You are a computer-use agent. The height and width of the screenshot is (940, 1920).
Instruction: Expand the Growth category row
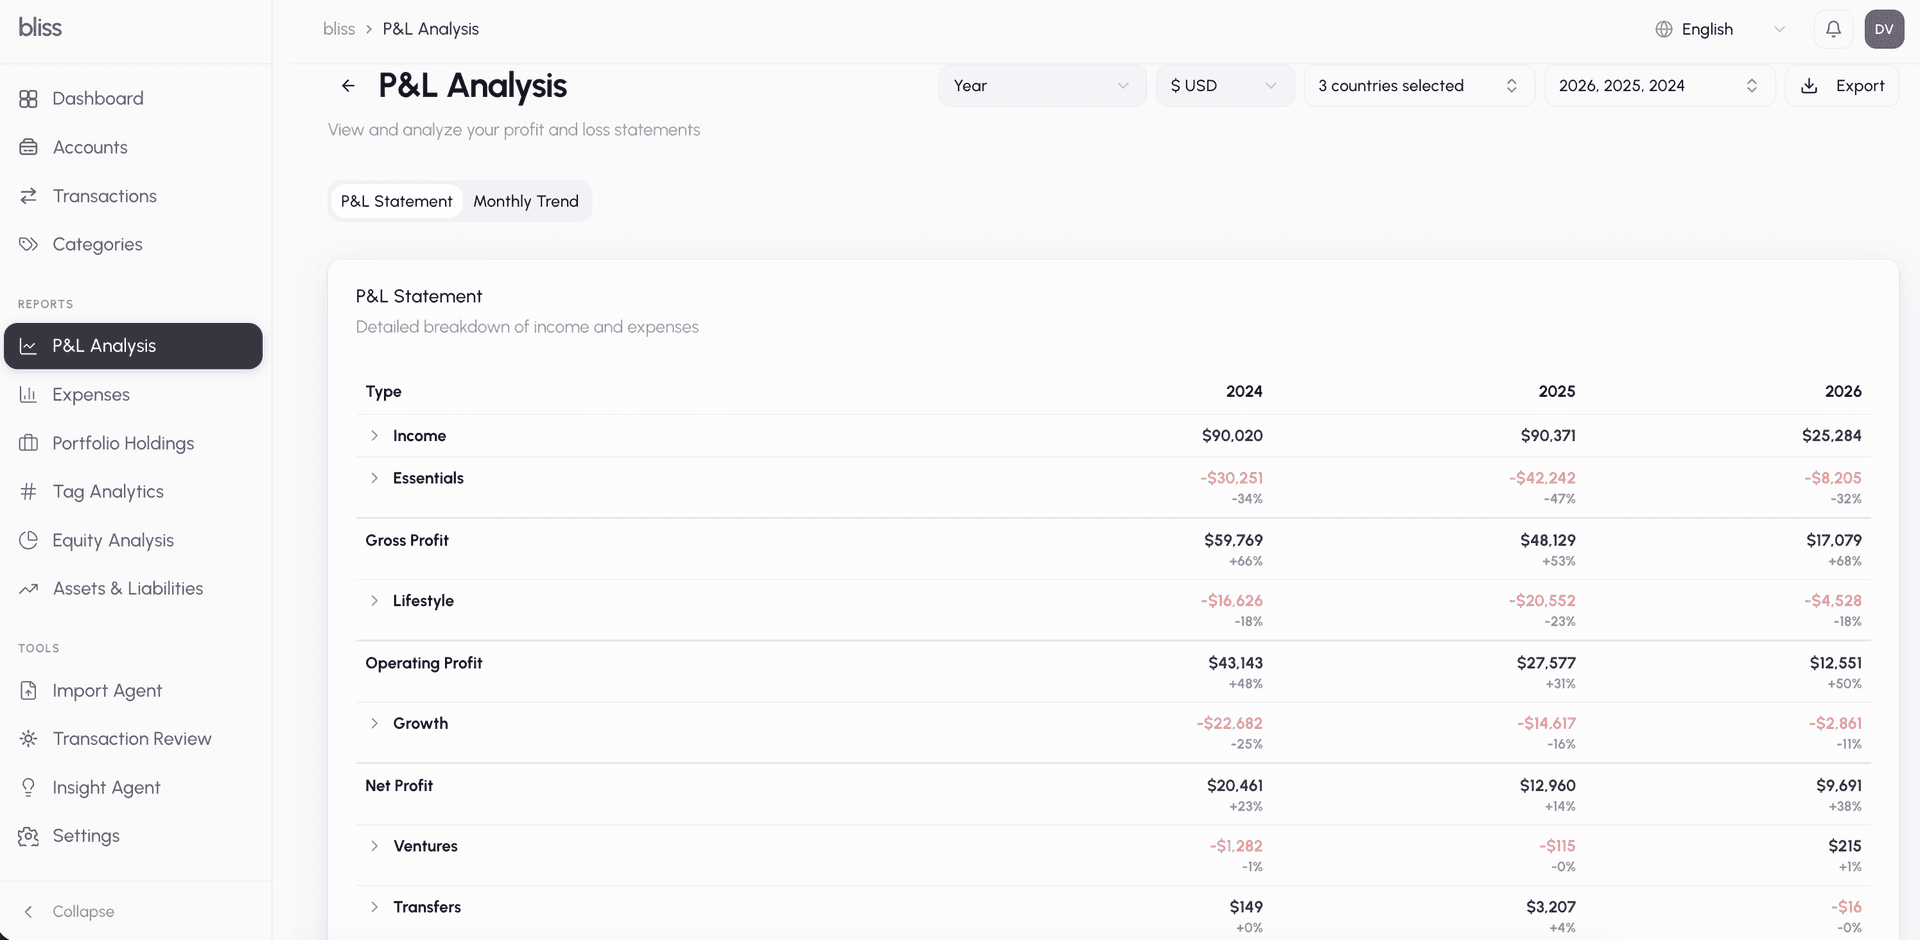click(374, 723)
